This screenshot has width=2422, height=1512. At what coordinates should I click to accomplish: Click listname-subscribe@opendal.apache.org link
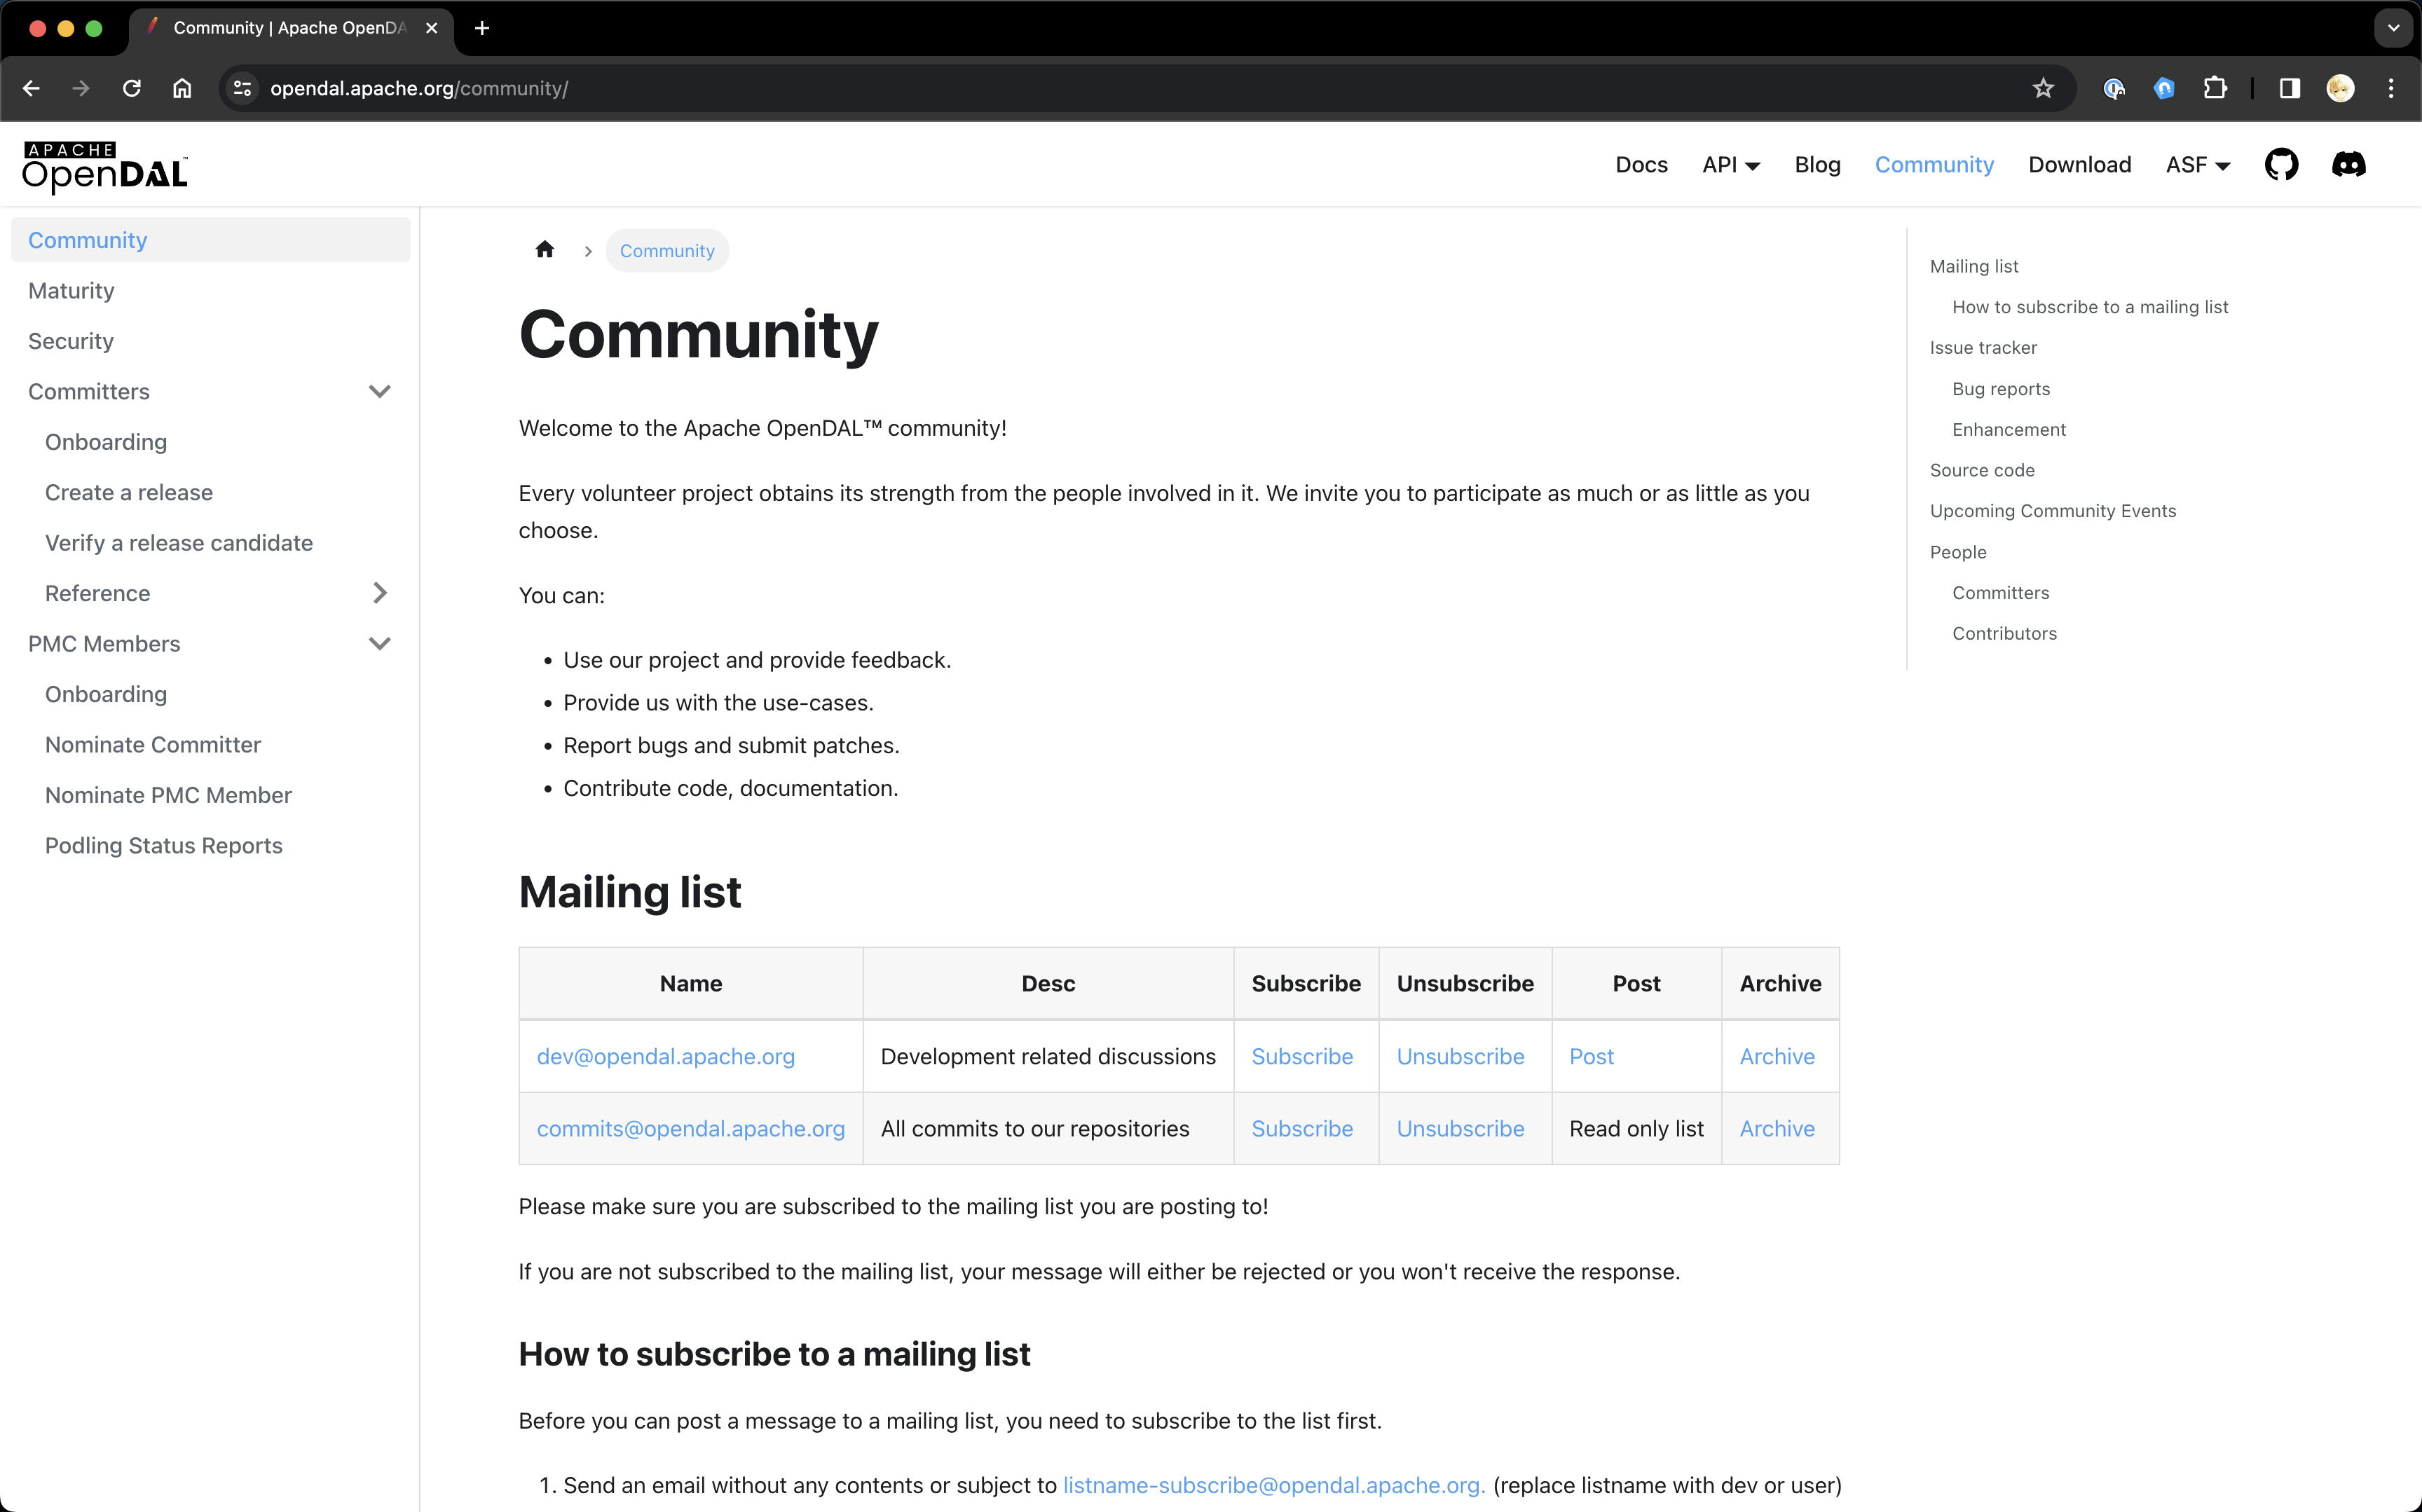pyautogui.click(x=1273, y=1486)
